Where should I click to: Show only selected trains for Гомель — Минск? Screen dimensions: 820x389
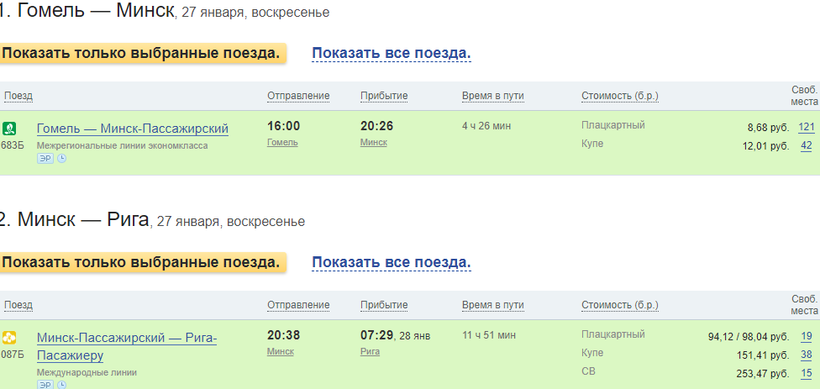142,53
